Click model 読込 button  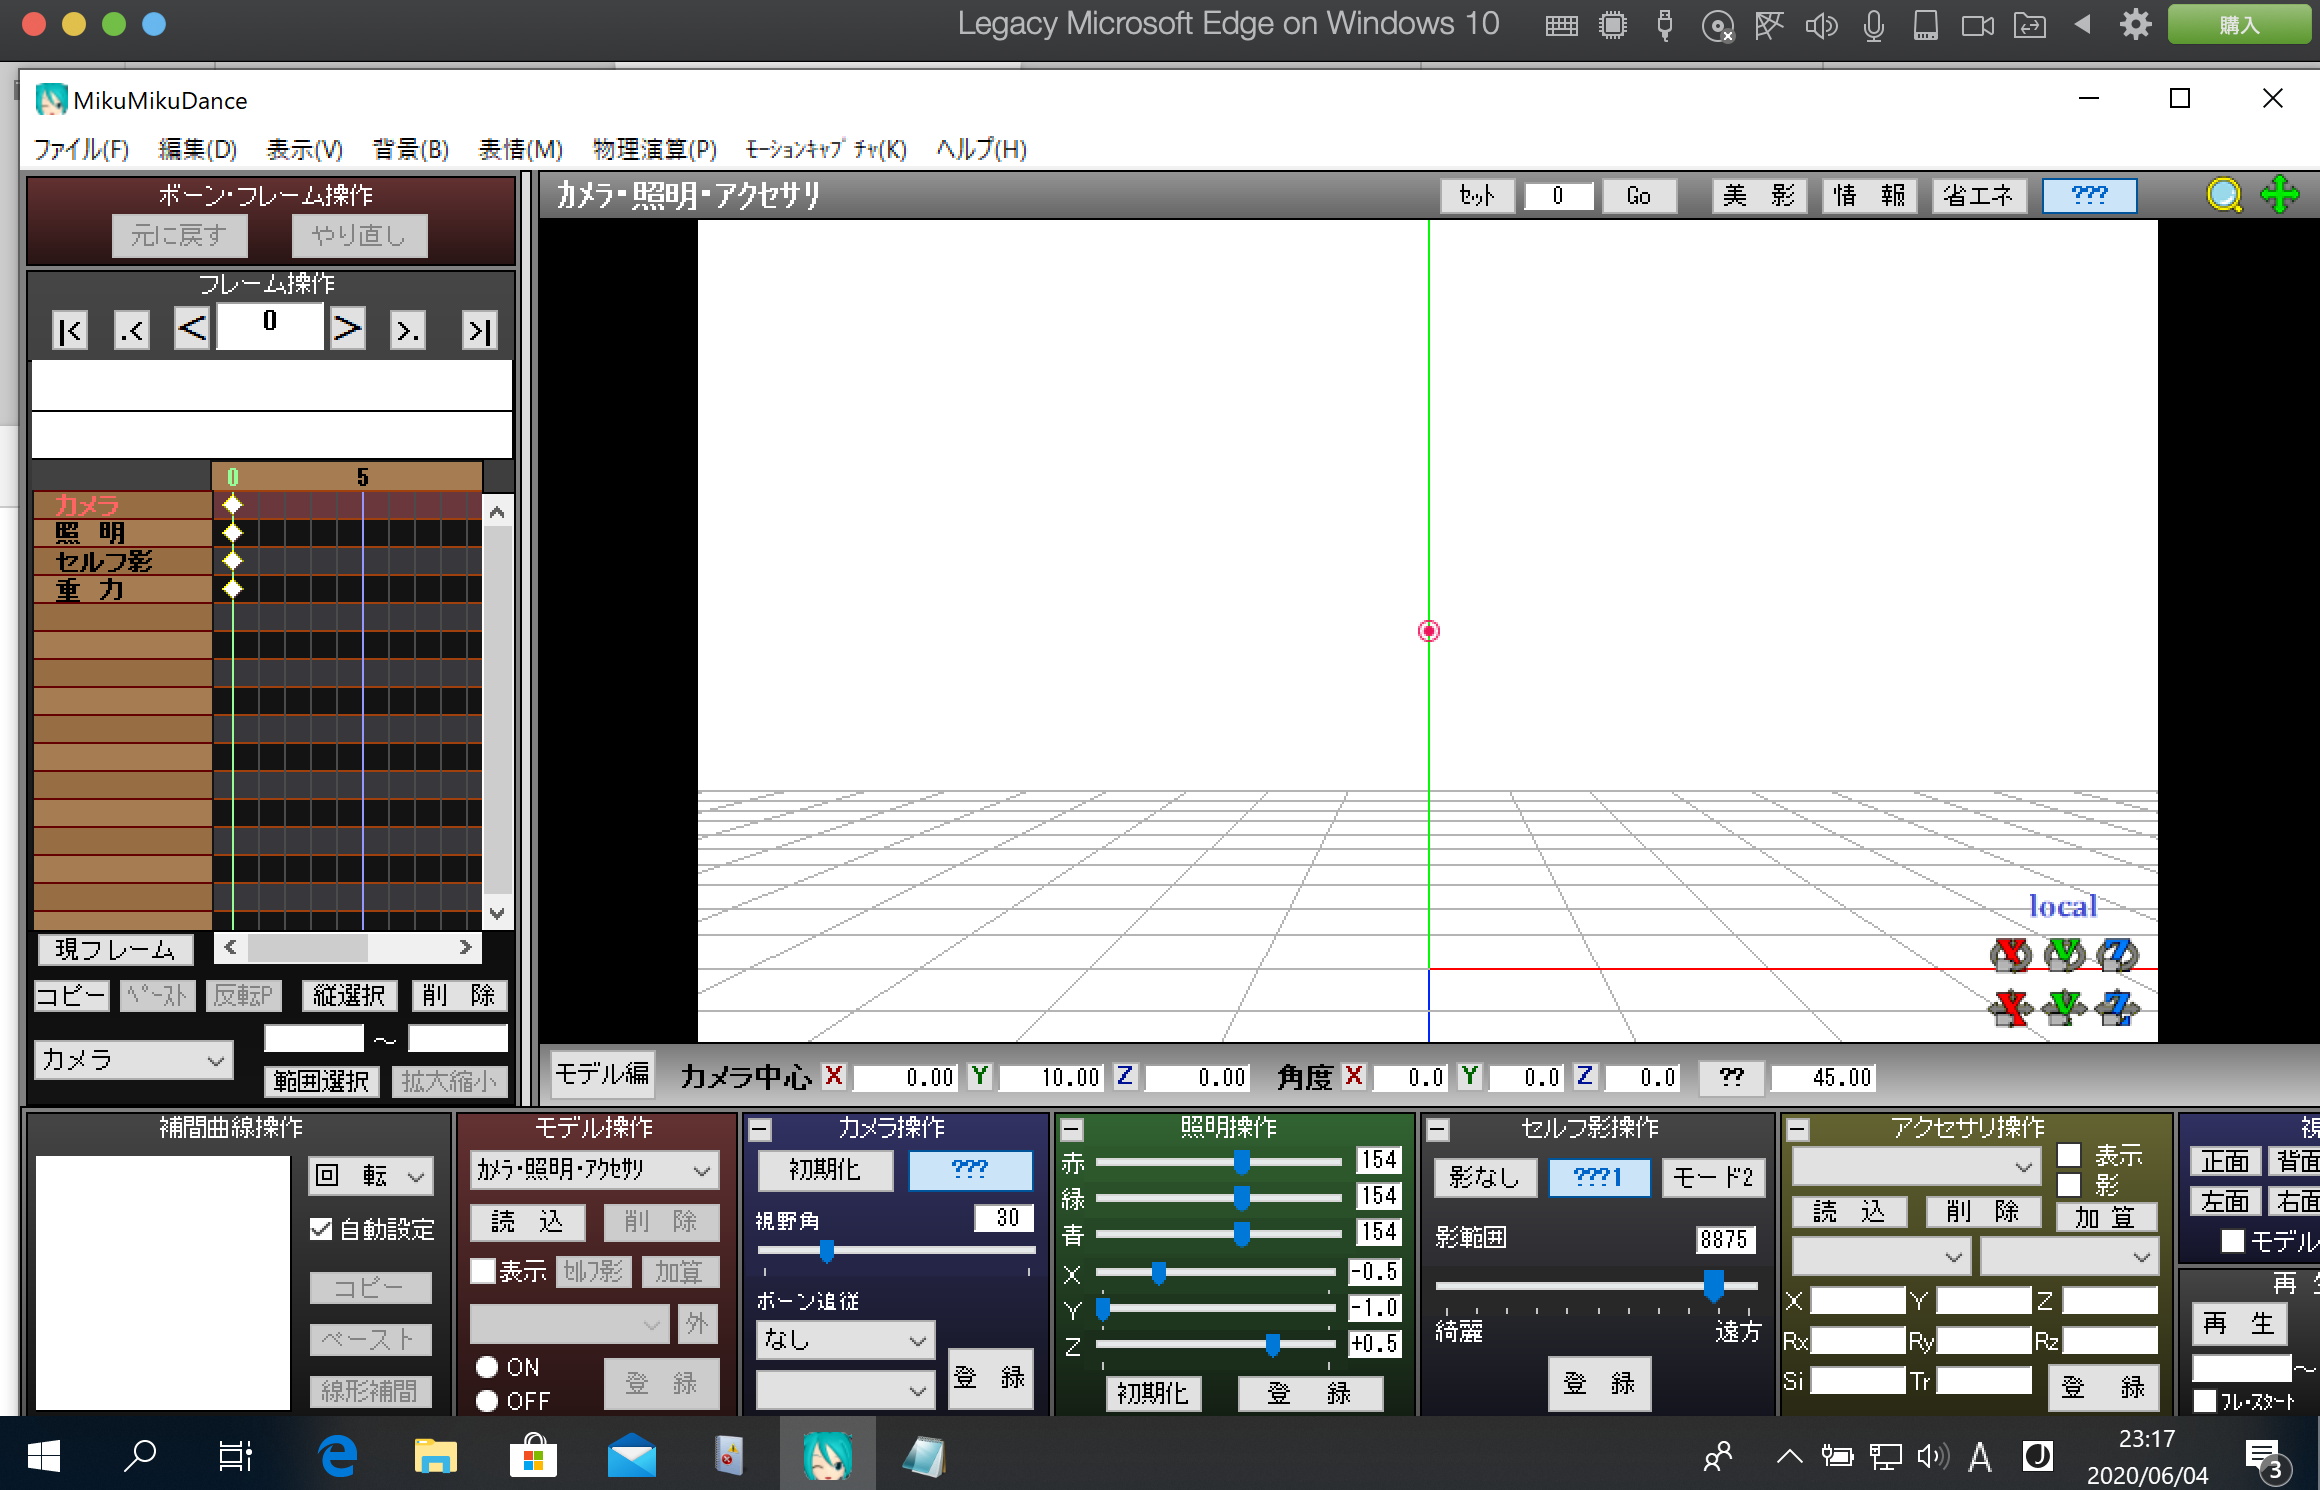527,1221
